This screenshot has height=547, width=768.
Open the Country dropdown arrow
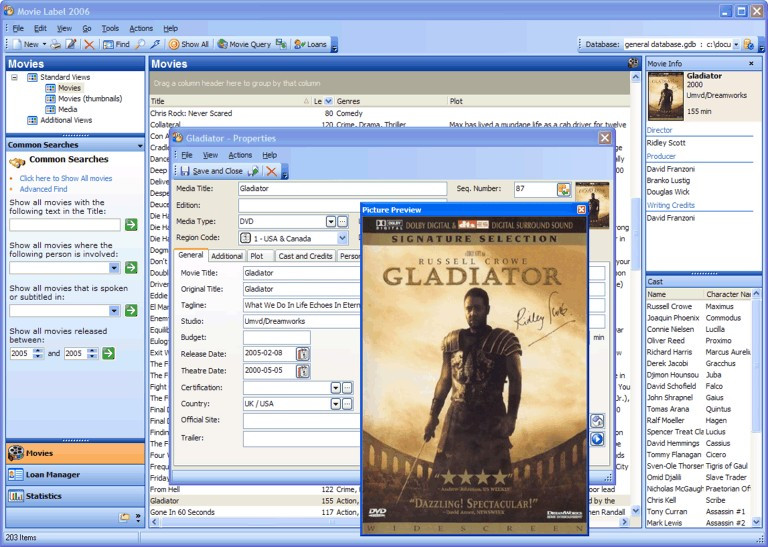point(335,404)
